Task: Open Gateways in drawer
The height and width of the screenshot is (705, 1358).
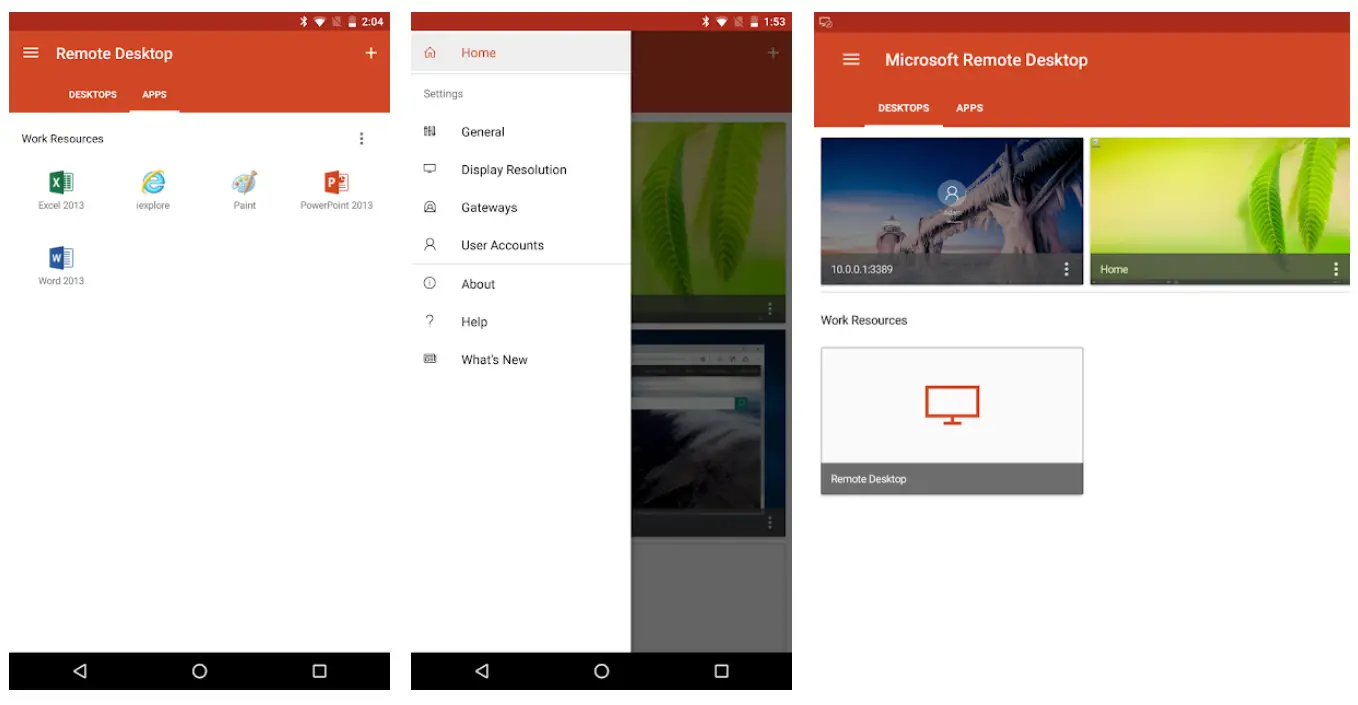Action: click(521, 208)
